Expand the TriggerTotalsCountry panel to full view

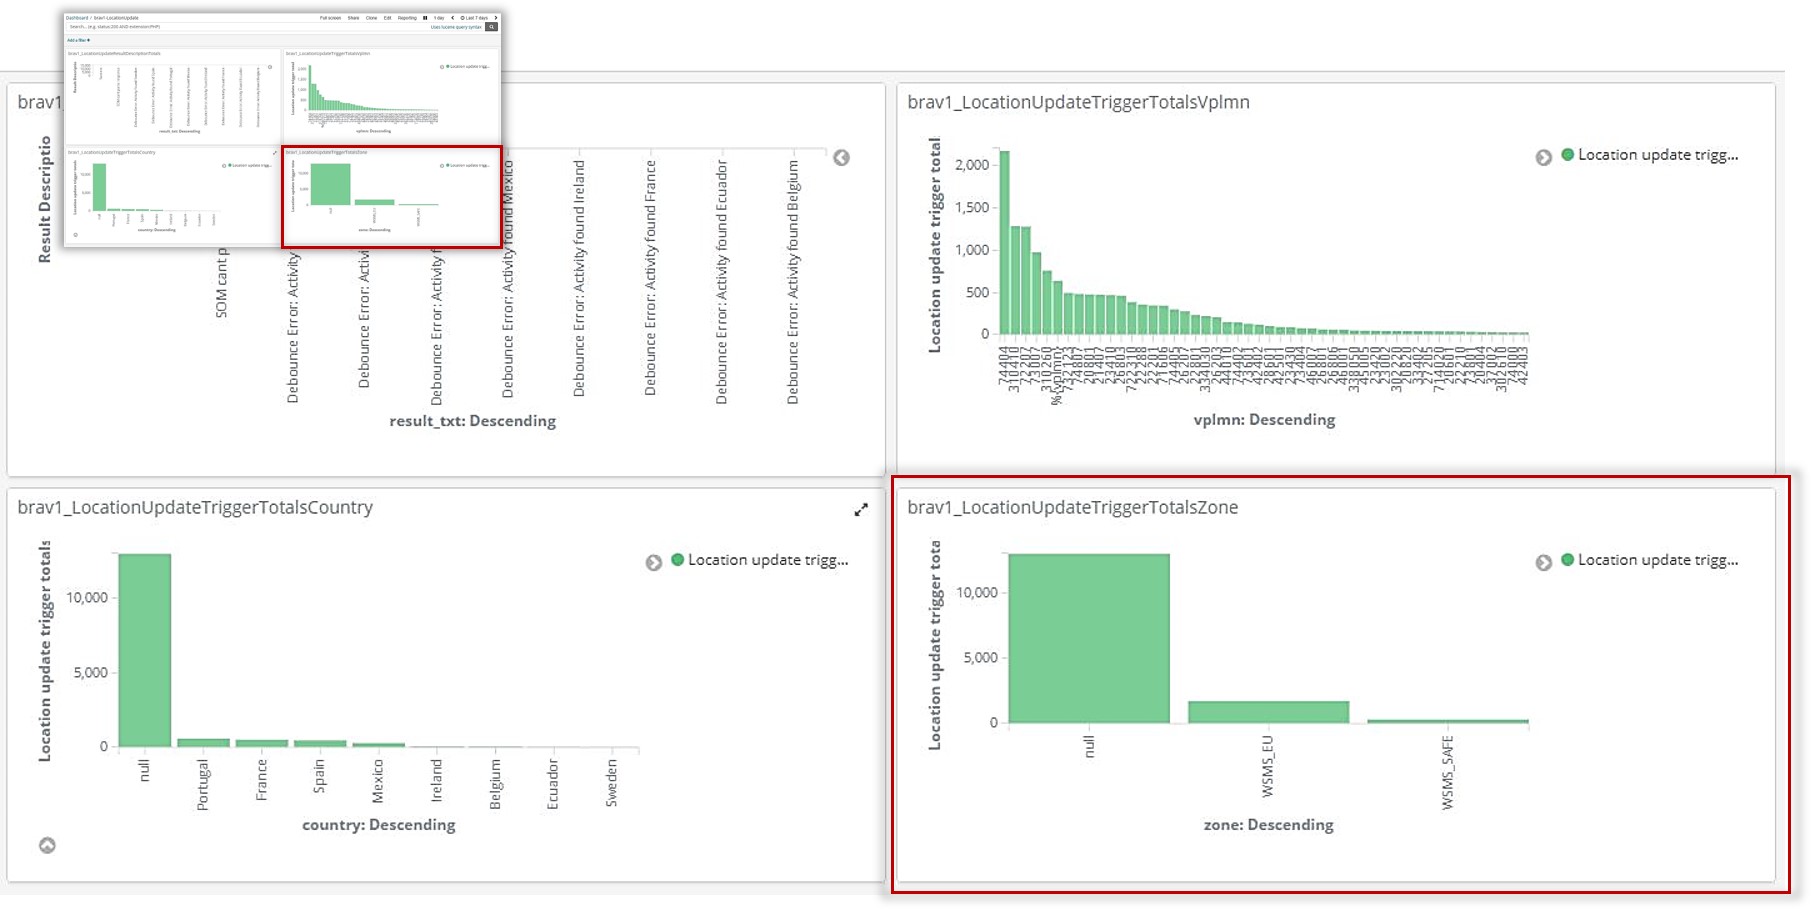click(861, 510)
